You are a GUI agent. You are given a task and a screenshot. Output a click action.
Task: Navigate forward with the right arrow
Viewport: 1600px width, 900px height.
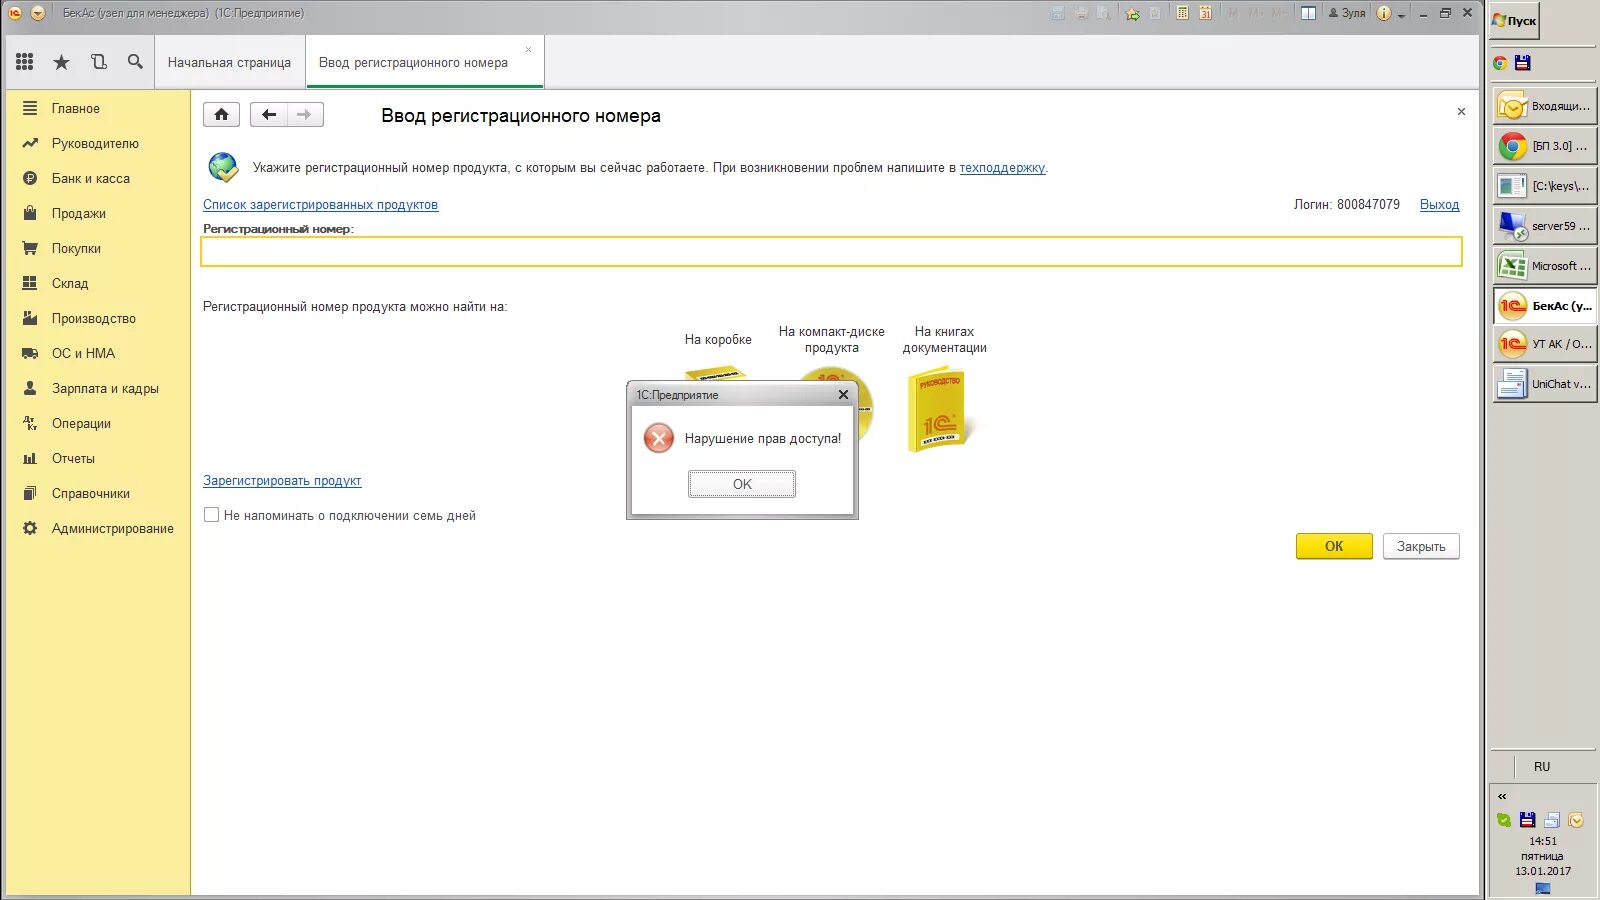305,115
